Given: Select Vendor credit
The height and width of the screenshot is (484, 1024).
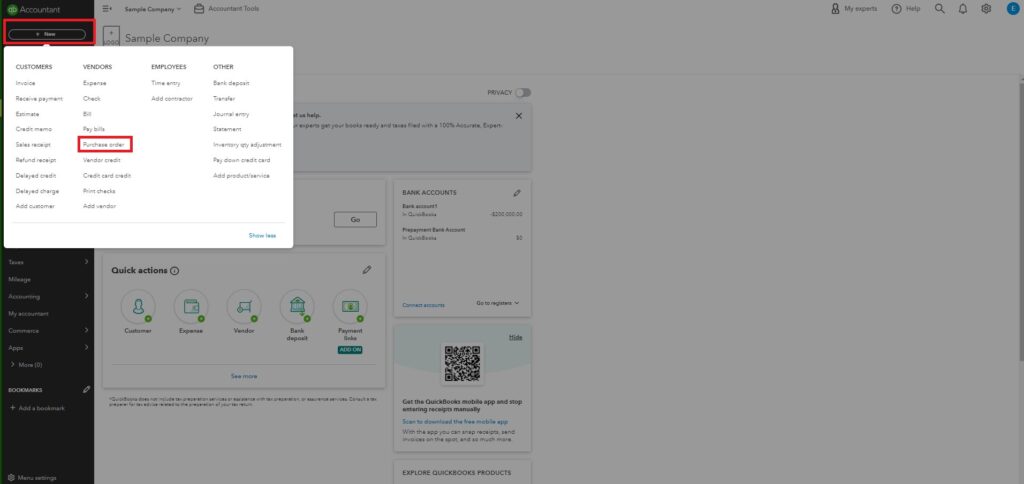Looking at the screenshot, I should pos(102,160).
